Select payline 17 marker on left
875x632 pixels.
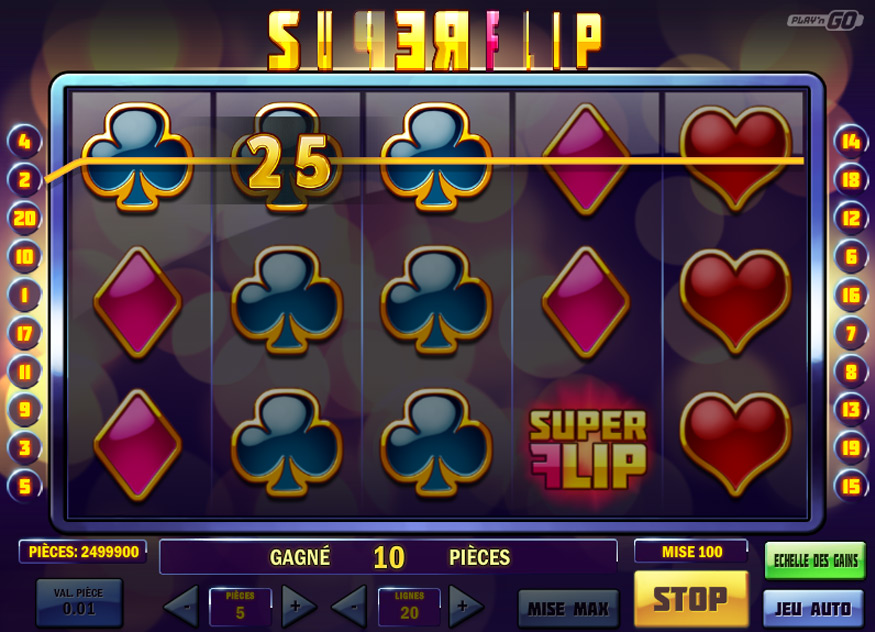(24, 333)
